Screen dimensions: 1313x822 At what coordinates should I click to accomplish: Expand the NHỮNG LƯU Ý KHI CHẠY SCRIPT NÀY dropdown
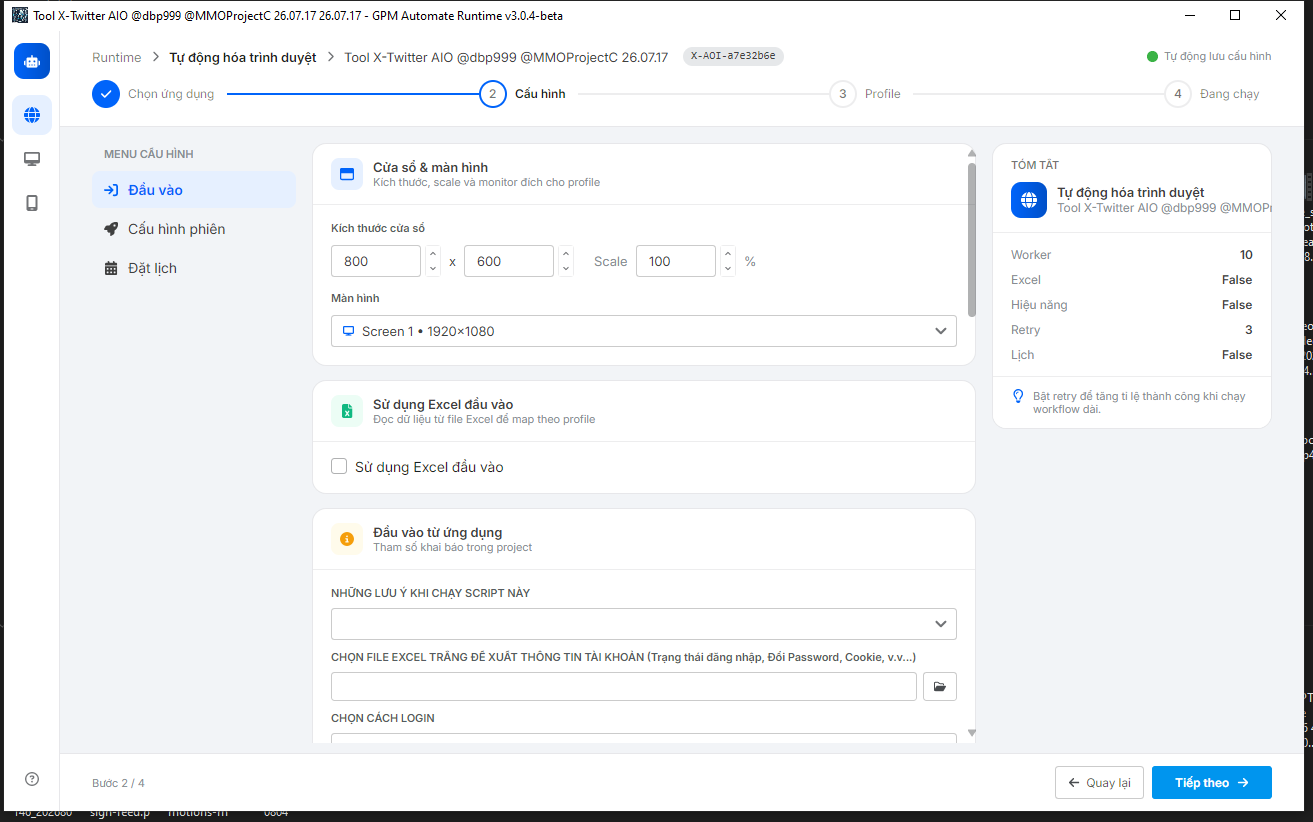pyautogui.click(x=644, y=623)
